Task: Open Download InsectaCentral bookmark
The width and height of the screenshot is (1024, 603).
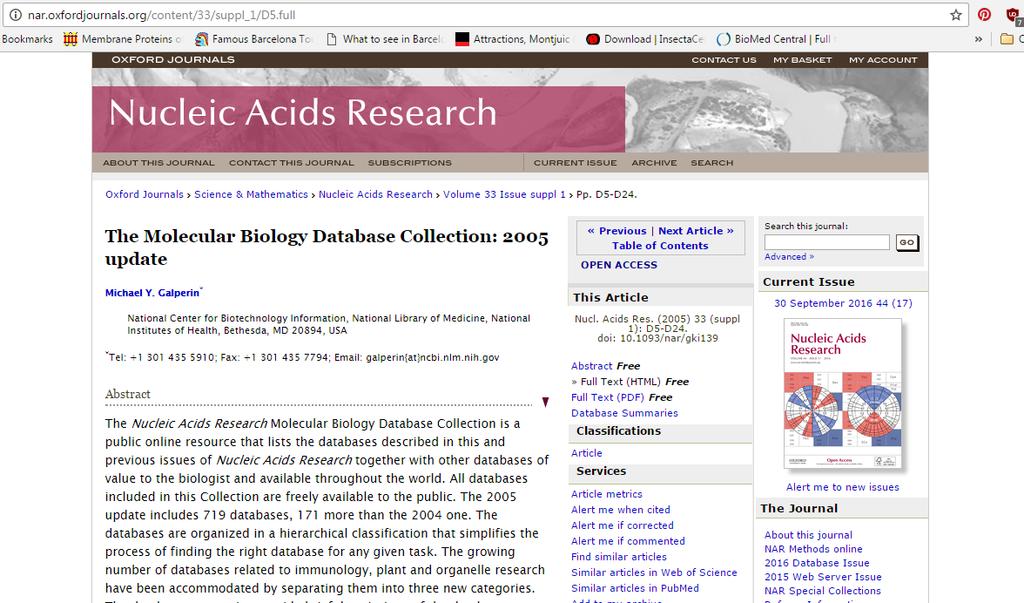Action: [x=645, y=39]
